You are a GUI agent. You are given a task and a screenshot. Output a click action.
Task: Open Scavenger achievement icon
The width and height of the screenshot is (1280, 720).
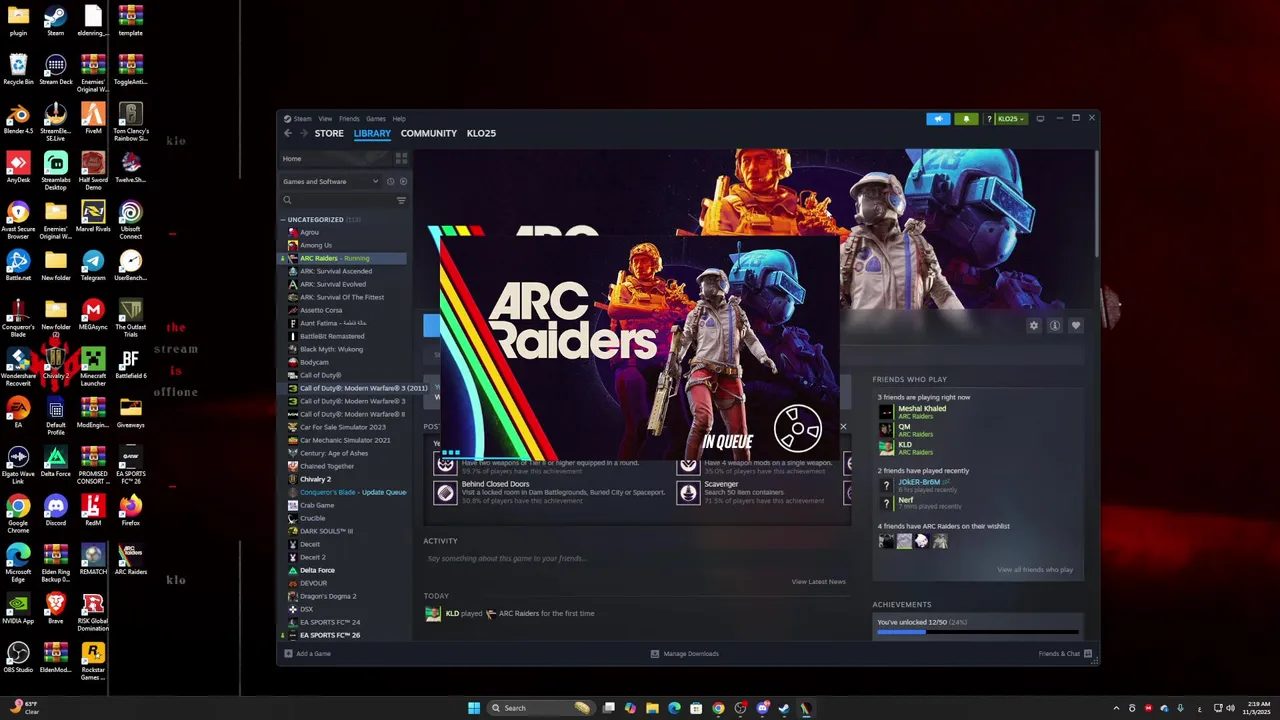[688, 492]
